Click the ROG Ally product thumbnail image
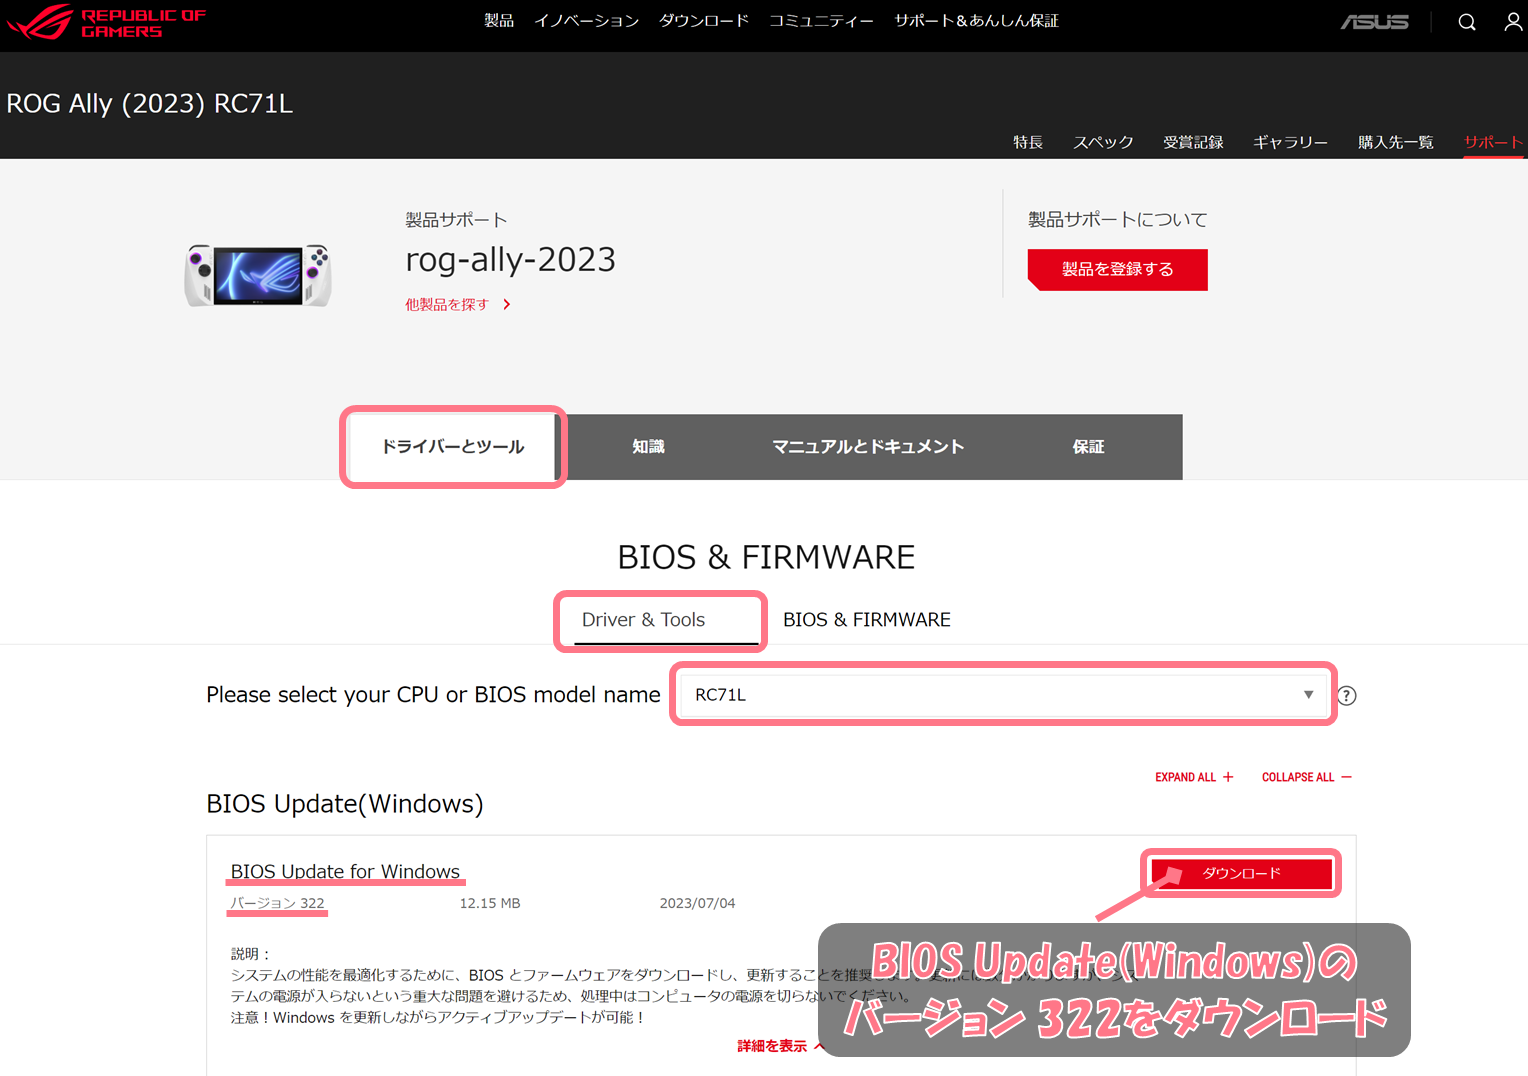 tap(258, 276)
